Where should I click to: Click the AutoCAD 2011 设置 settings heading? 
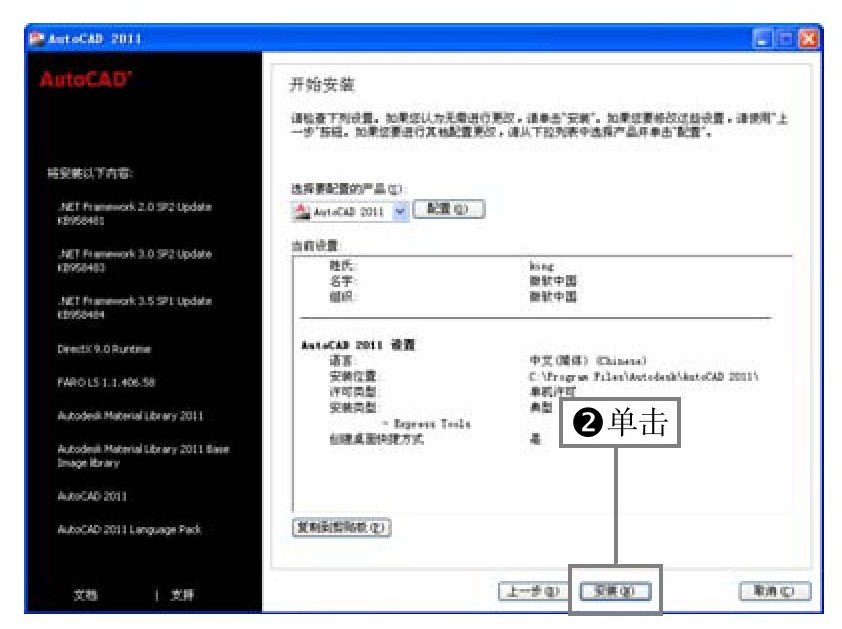click(x=358, y=345)
